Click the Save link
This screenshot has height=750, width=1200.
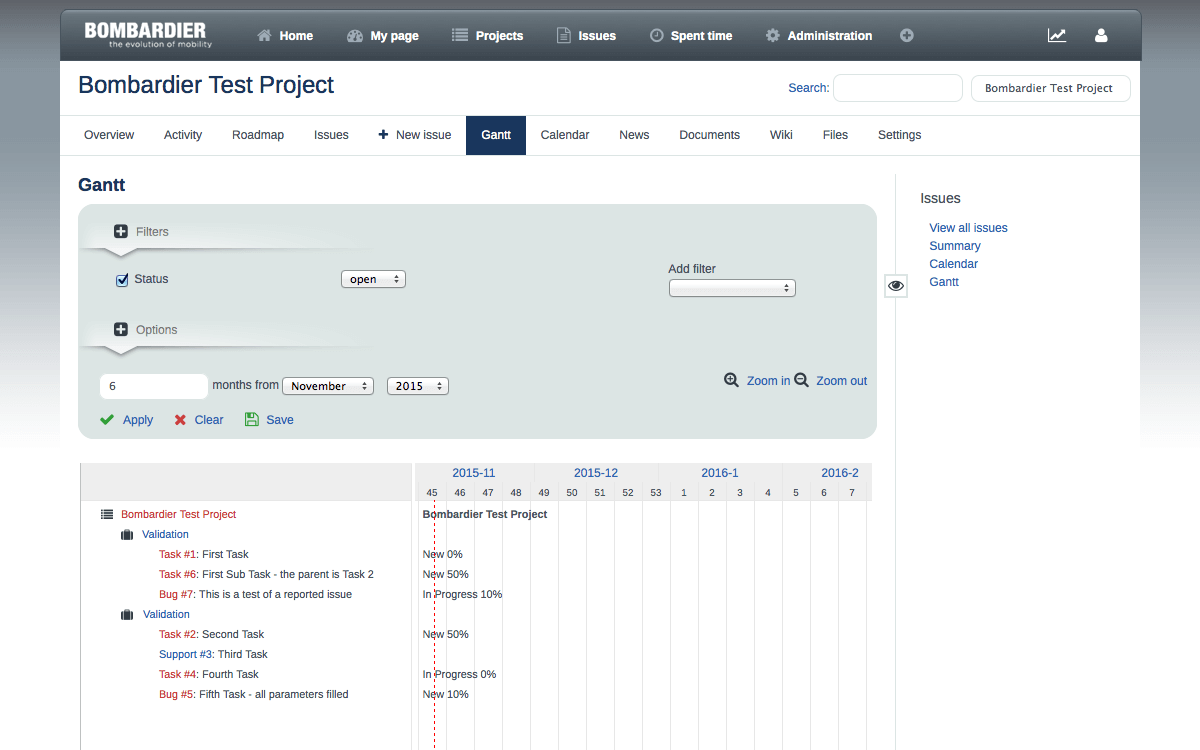point(280,420)
